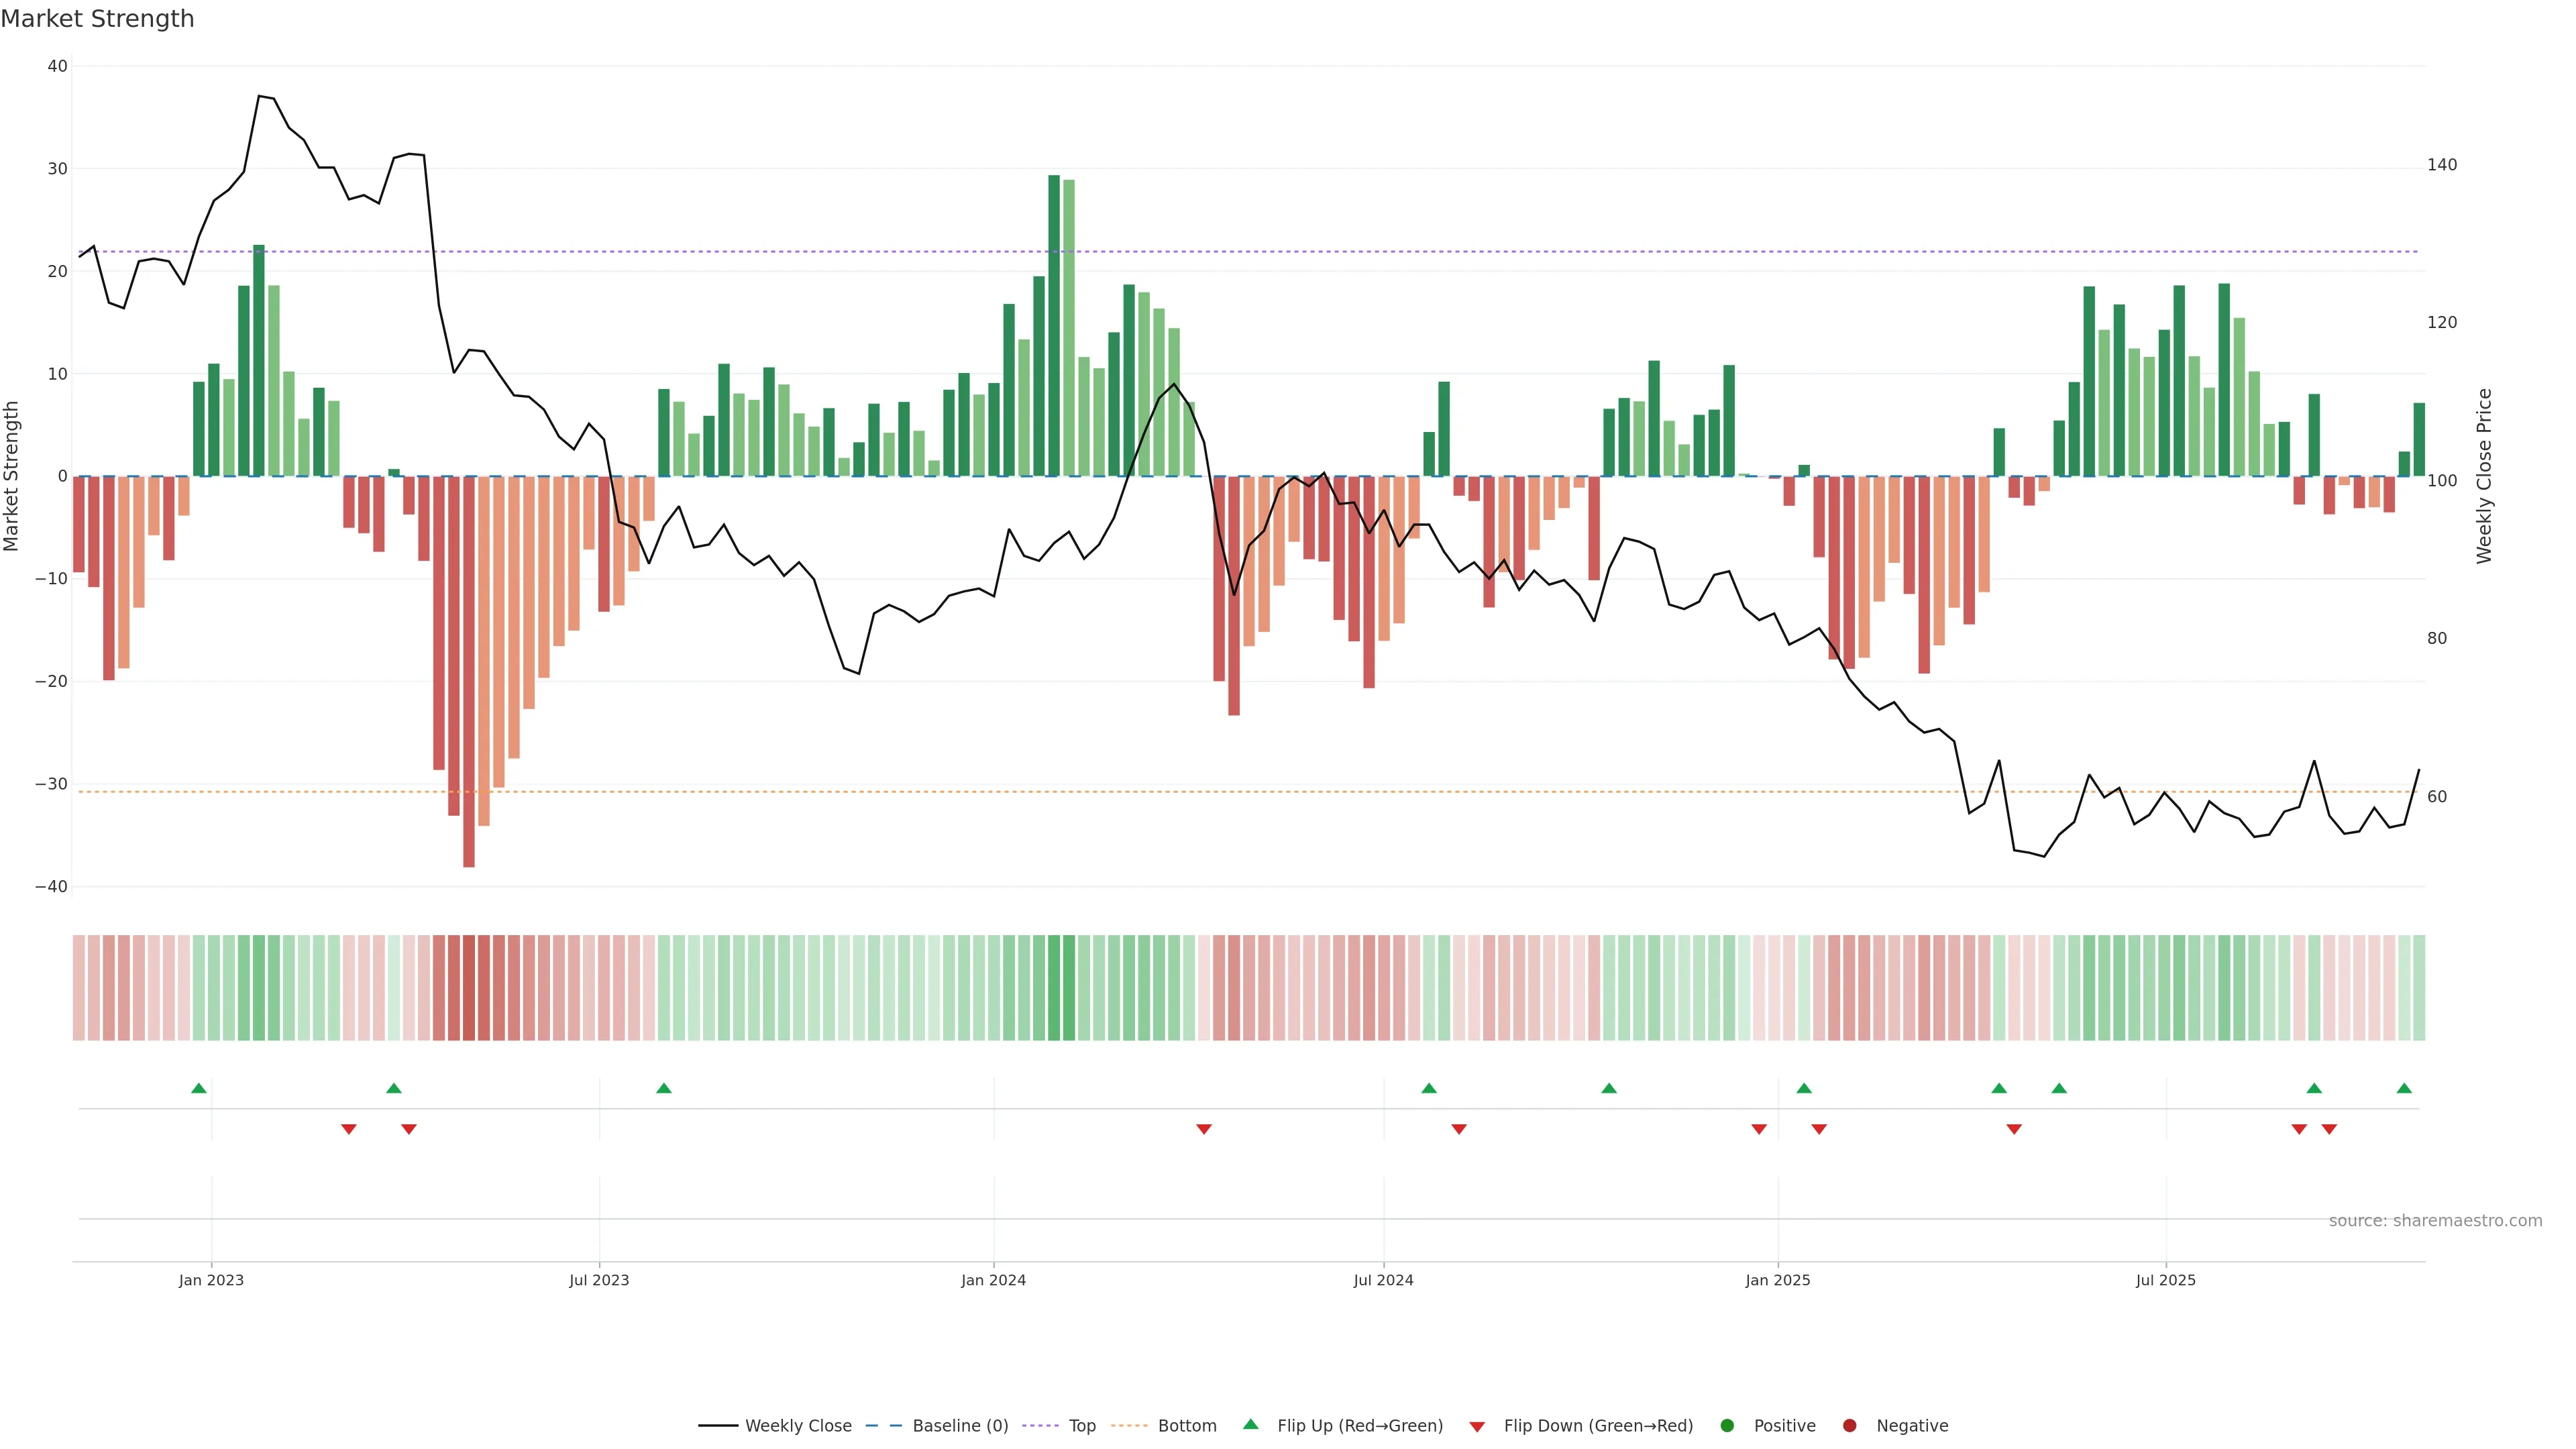Click the Market Strength chart title
This screenshot has width=2576, height=1449.
[97, 19]
